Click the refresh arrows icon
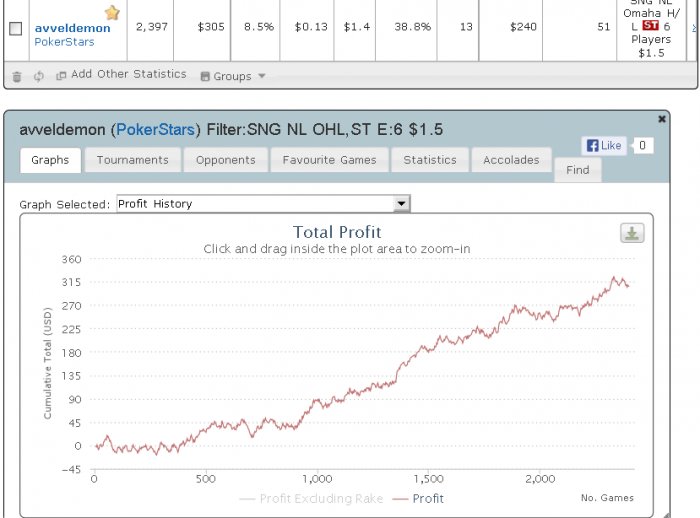Screen dimensions: 700x518 pyautogui.click(x=39, y=75)
